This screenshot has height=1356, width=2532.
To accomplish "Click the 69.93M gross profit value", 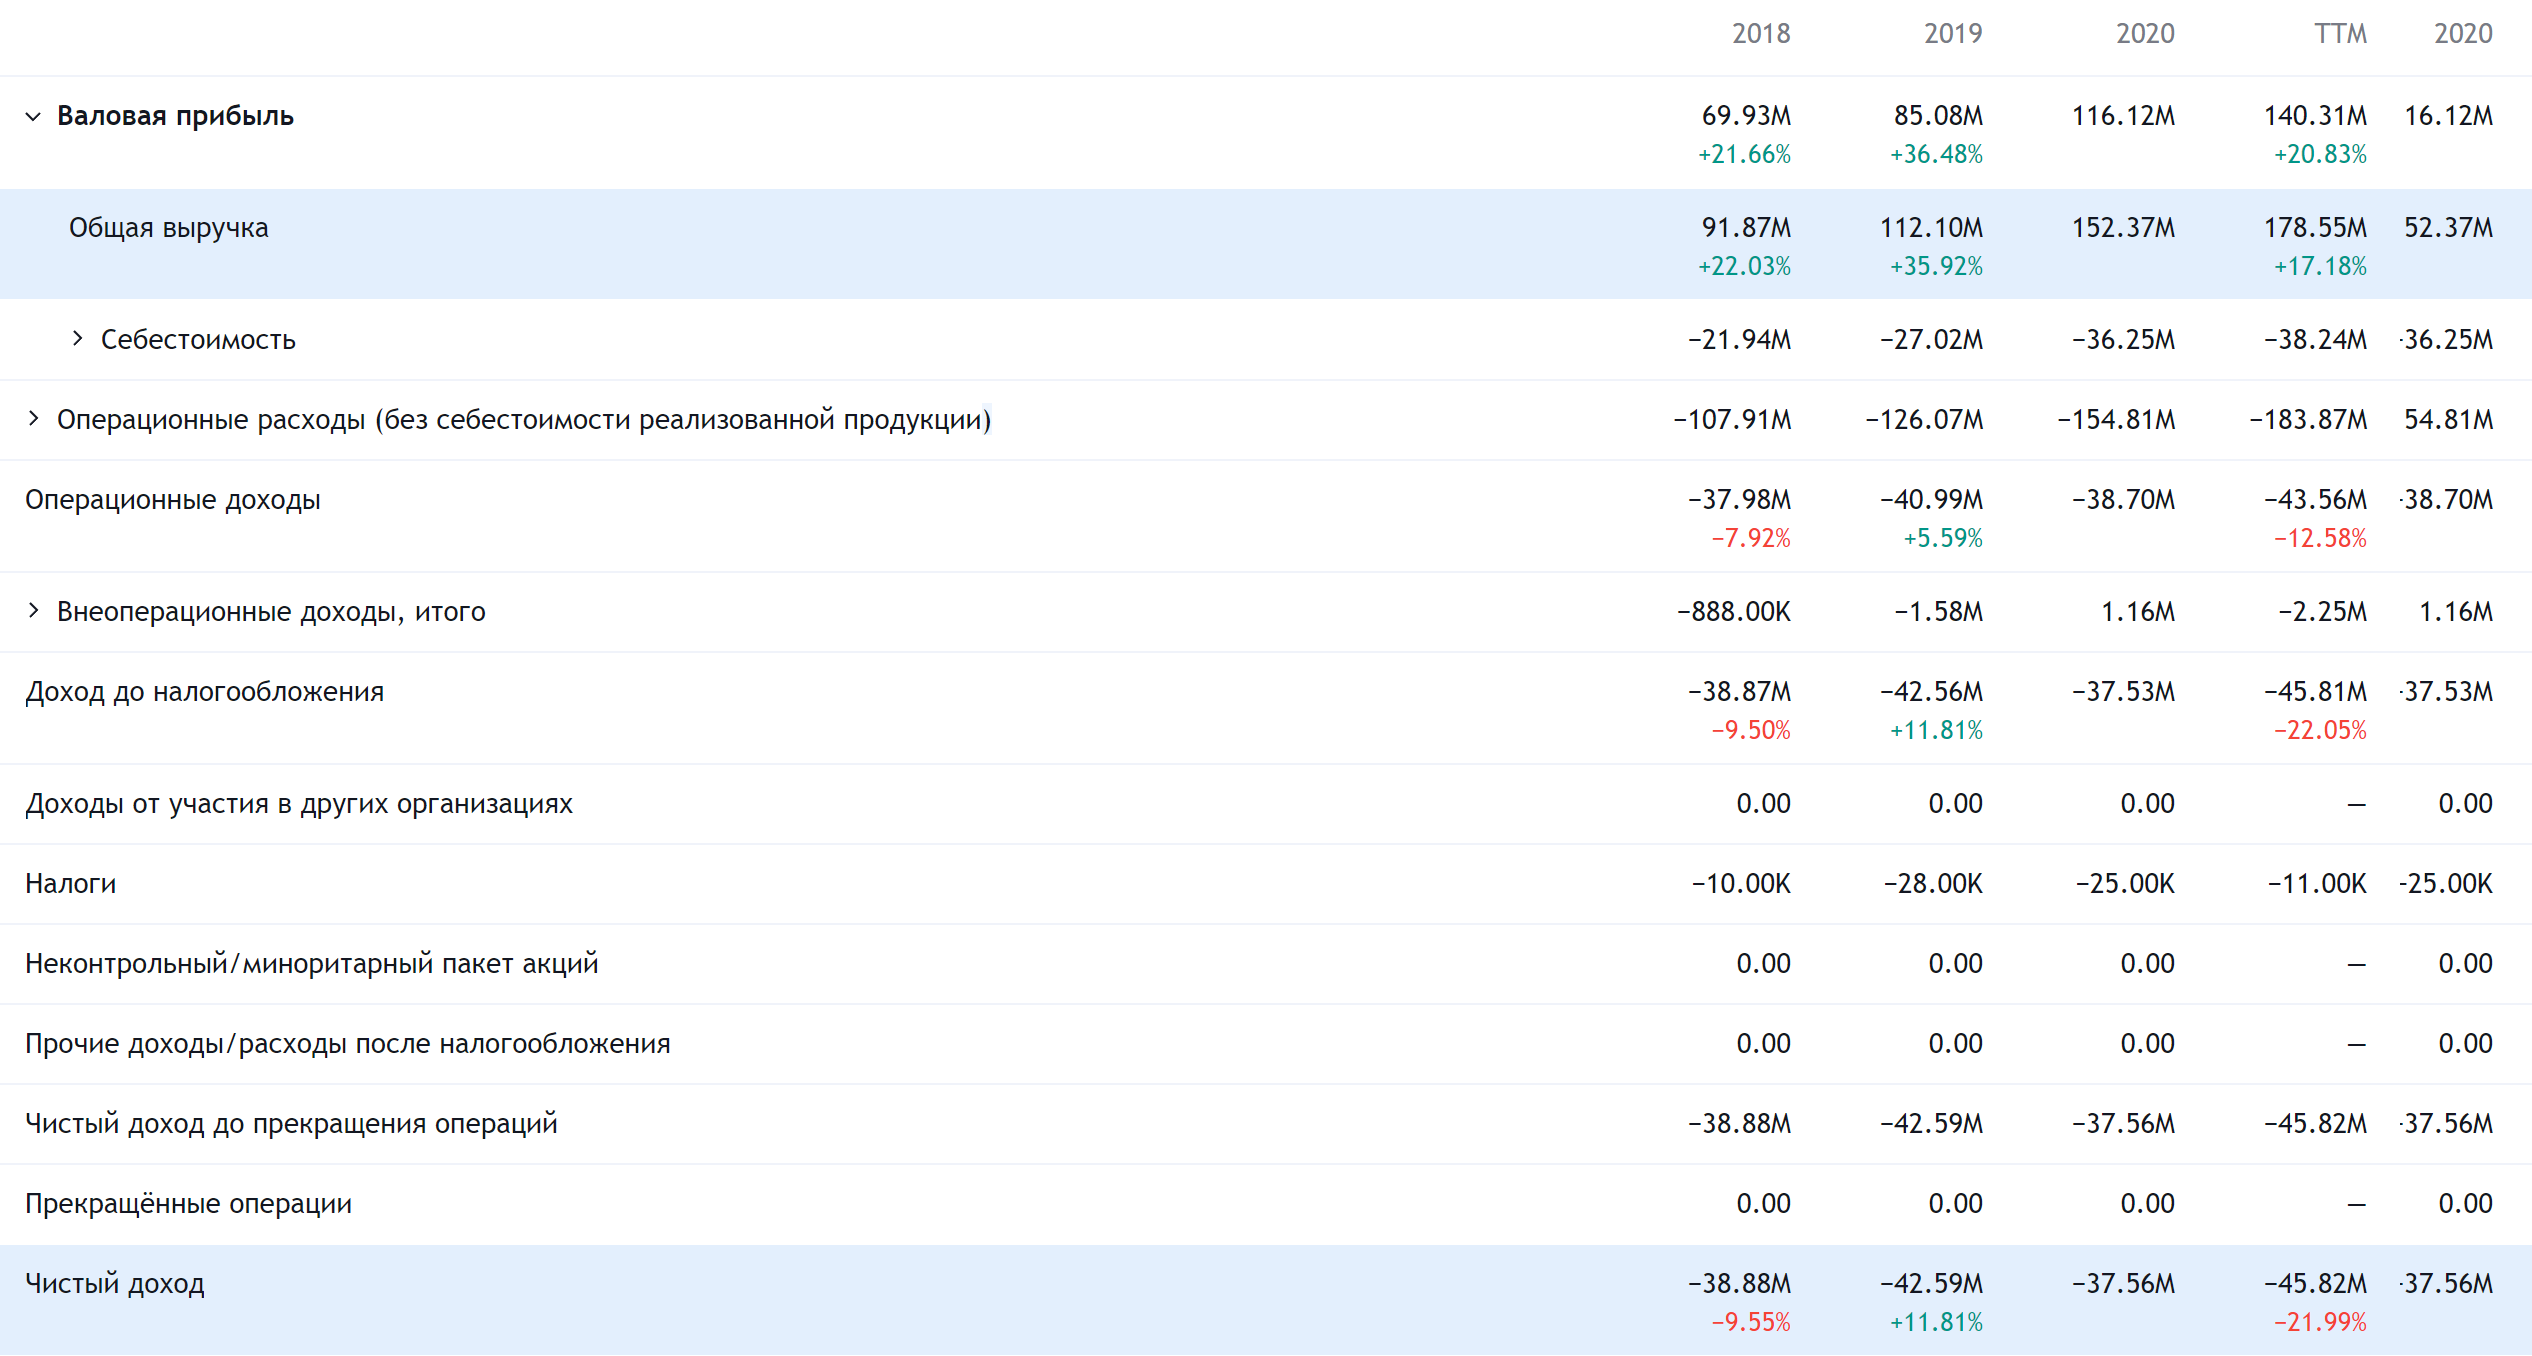I will (x=1746, y=116).
